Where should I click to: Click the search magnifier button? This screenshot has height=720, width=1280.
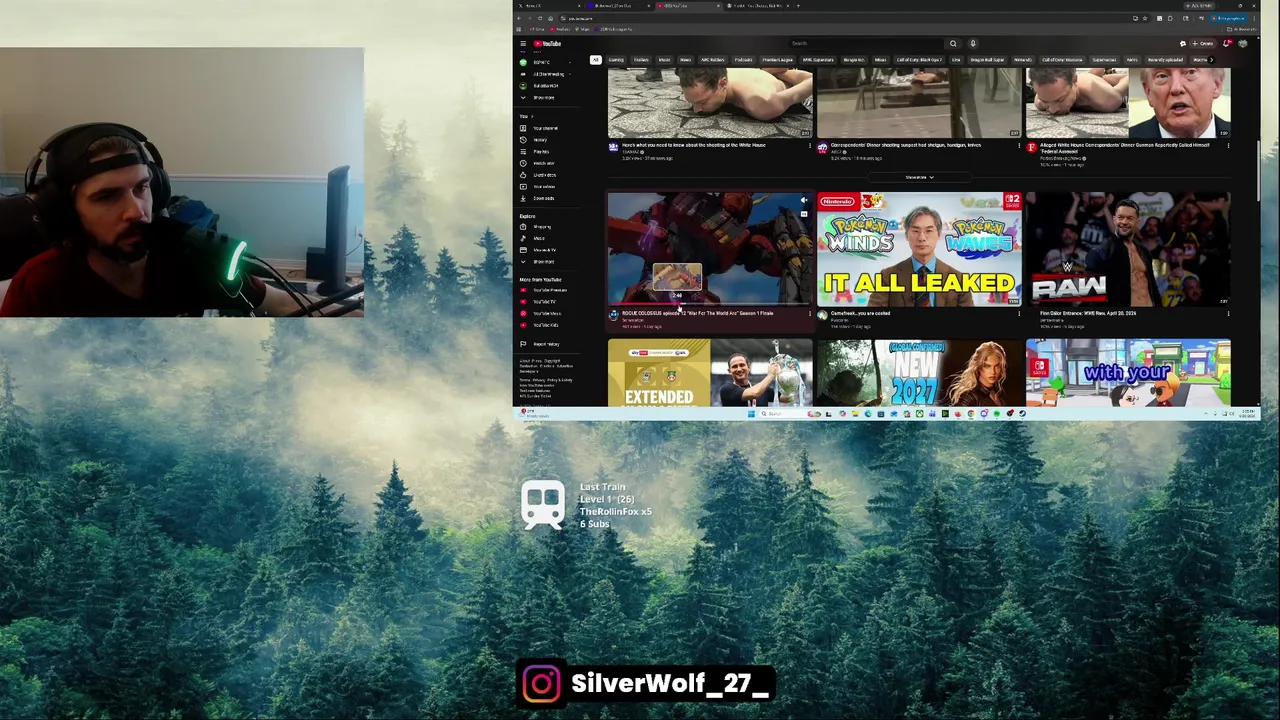coord(953,43)
